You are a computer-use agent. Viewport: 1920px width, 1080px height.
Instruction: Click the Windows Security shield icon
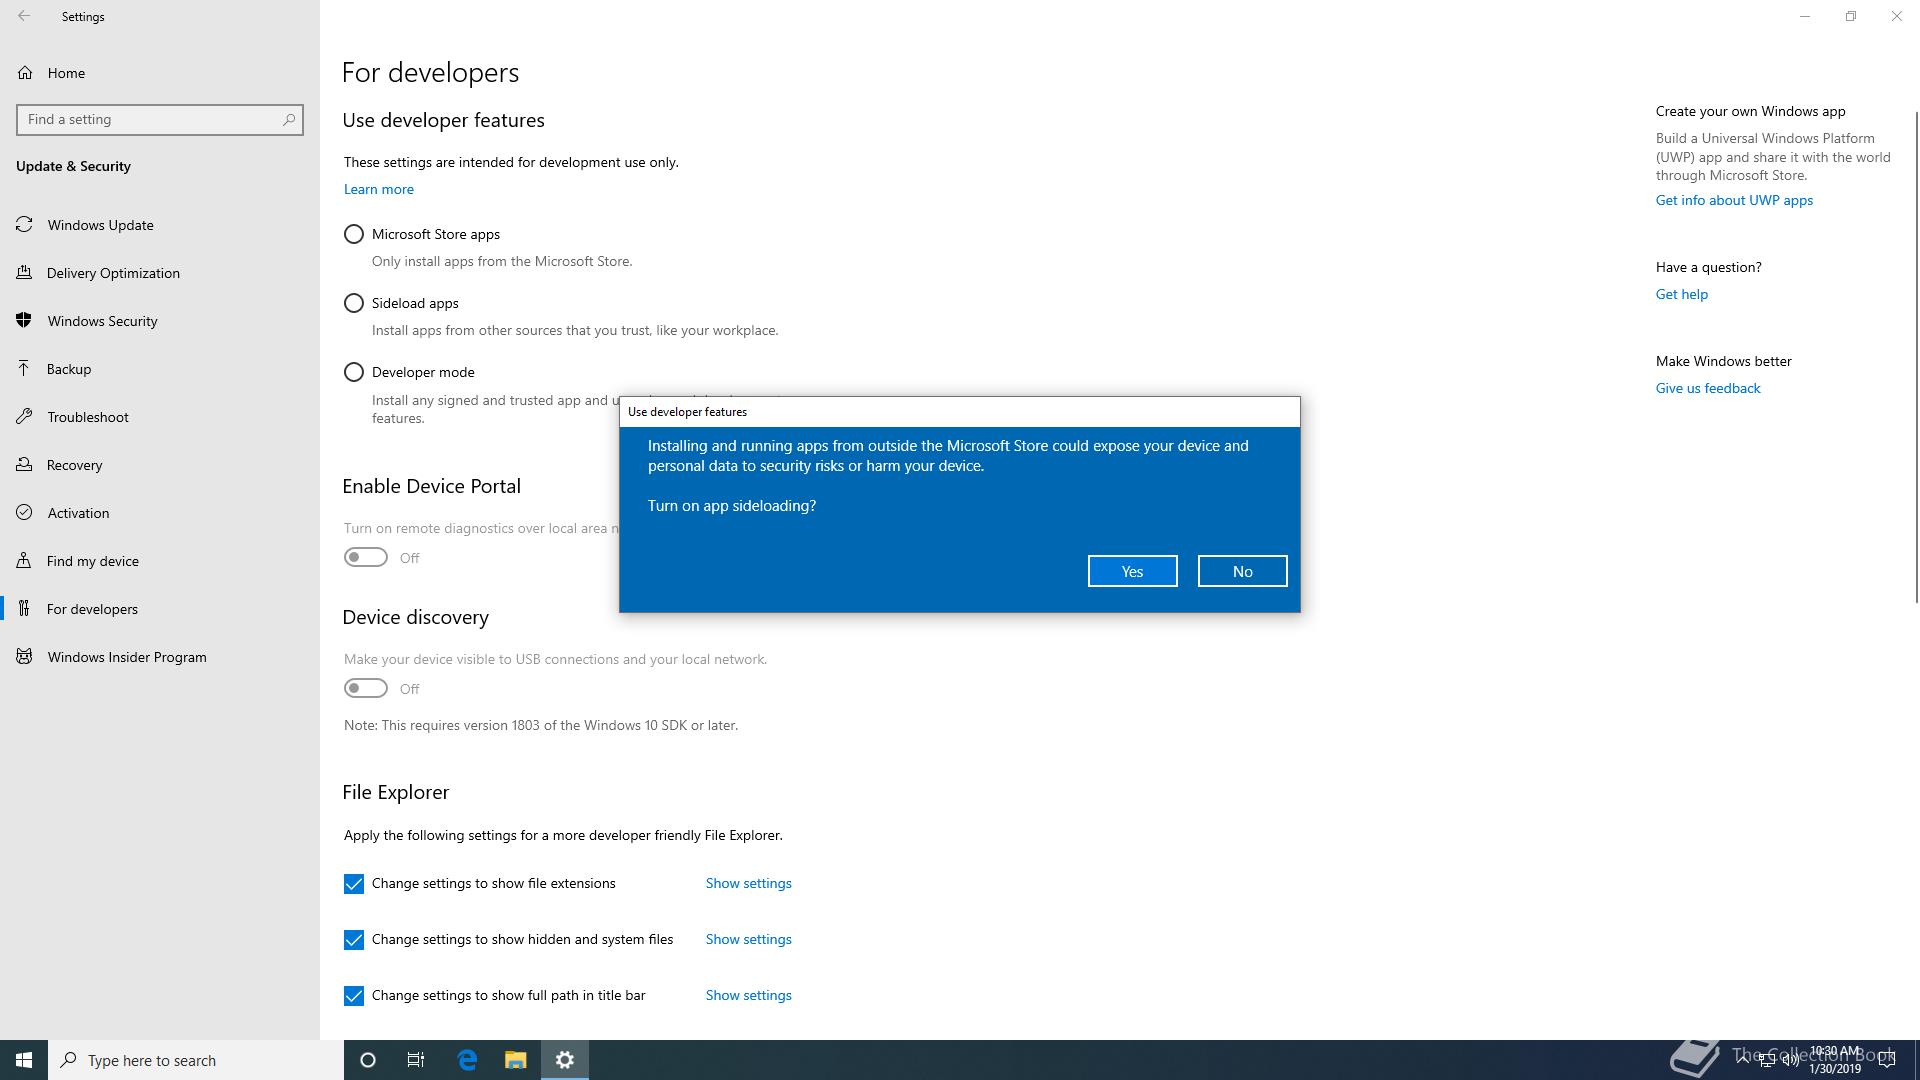click(24, 321)
